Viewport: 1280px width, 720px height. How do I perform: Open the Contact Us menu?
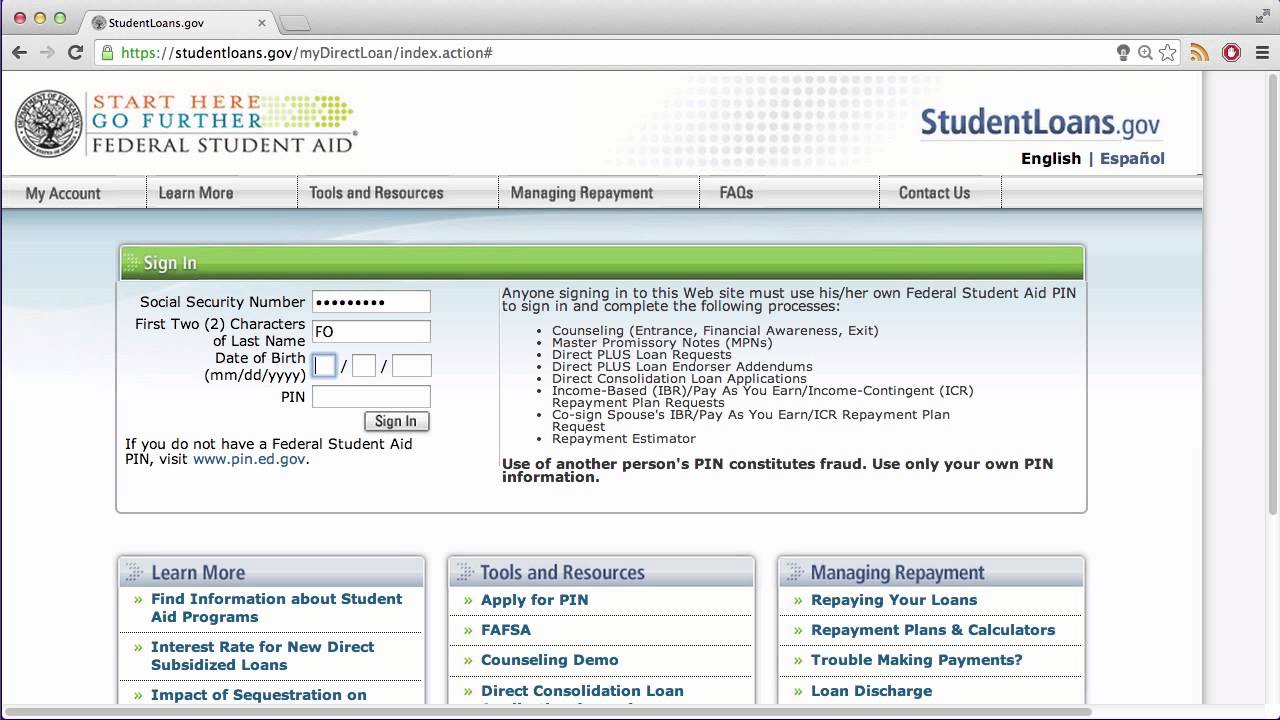(934, 193)
